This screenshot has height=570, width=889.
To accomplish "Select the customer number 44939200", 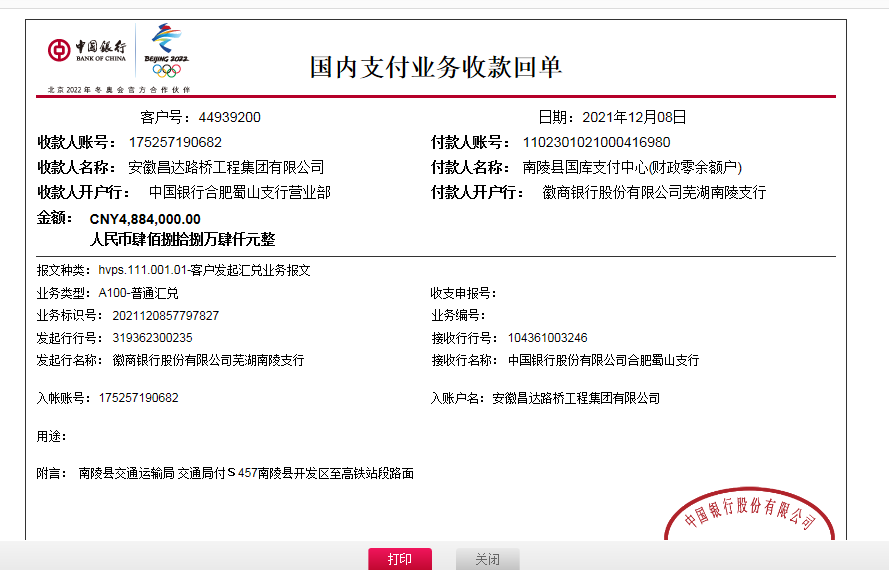I will coord(229,117).
